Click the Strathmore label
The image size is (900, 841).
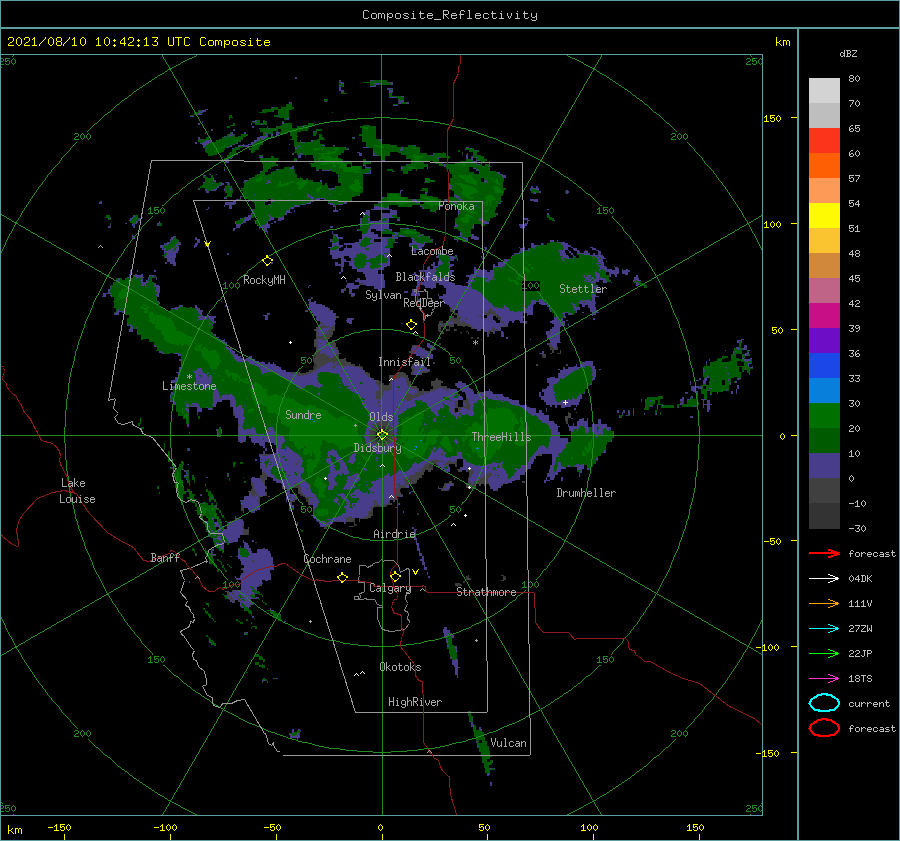click(x=486, y=592)
